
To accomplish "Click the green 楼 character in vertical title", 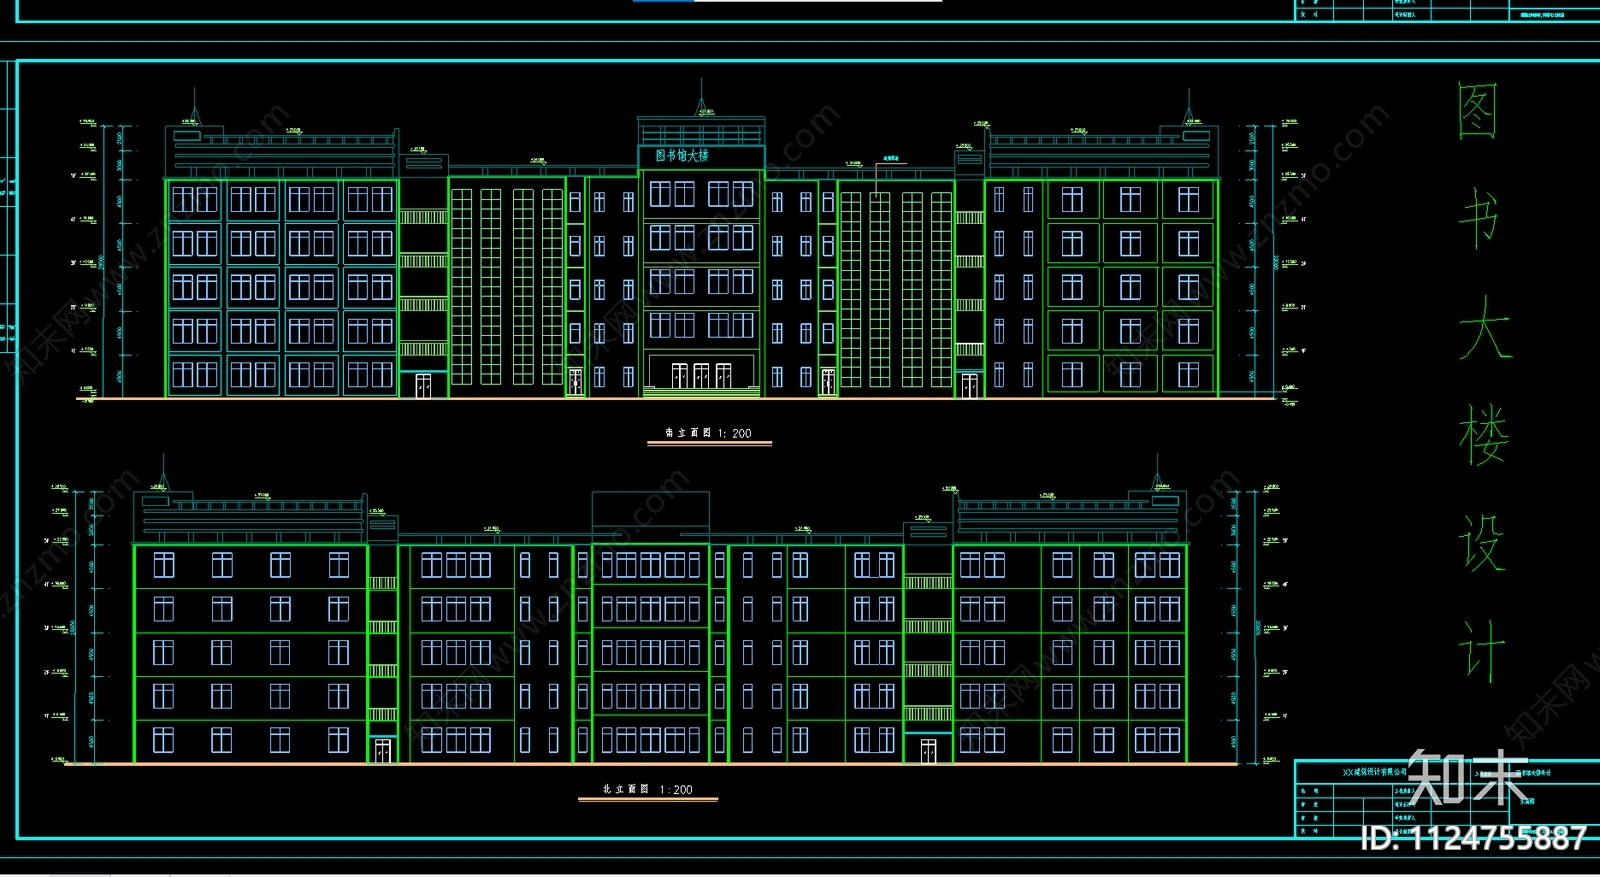I will click(x=1483, y=435).
